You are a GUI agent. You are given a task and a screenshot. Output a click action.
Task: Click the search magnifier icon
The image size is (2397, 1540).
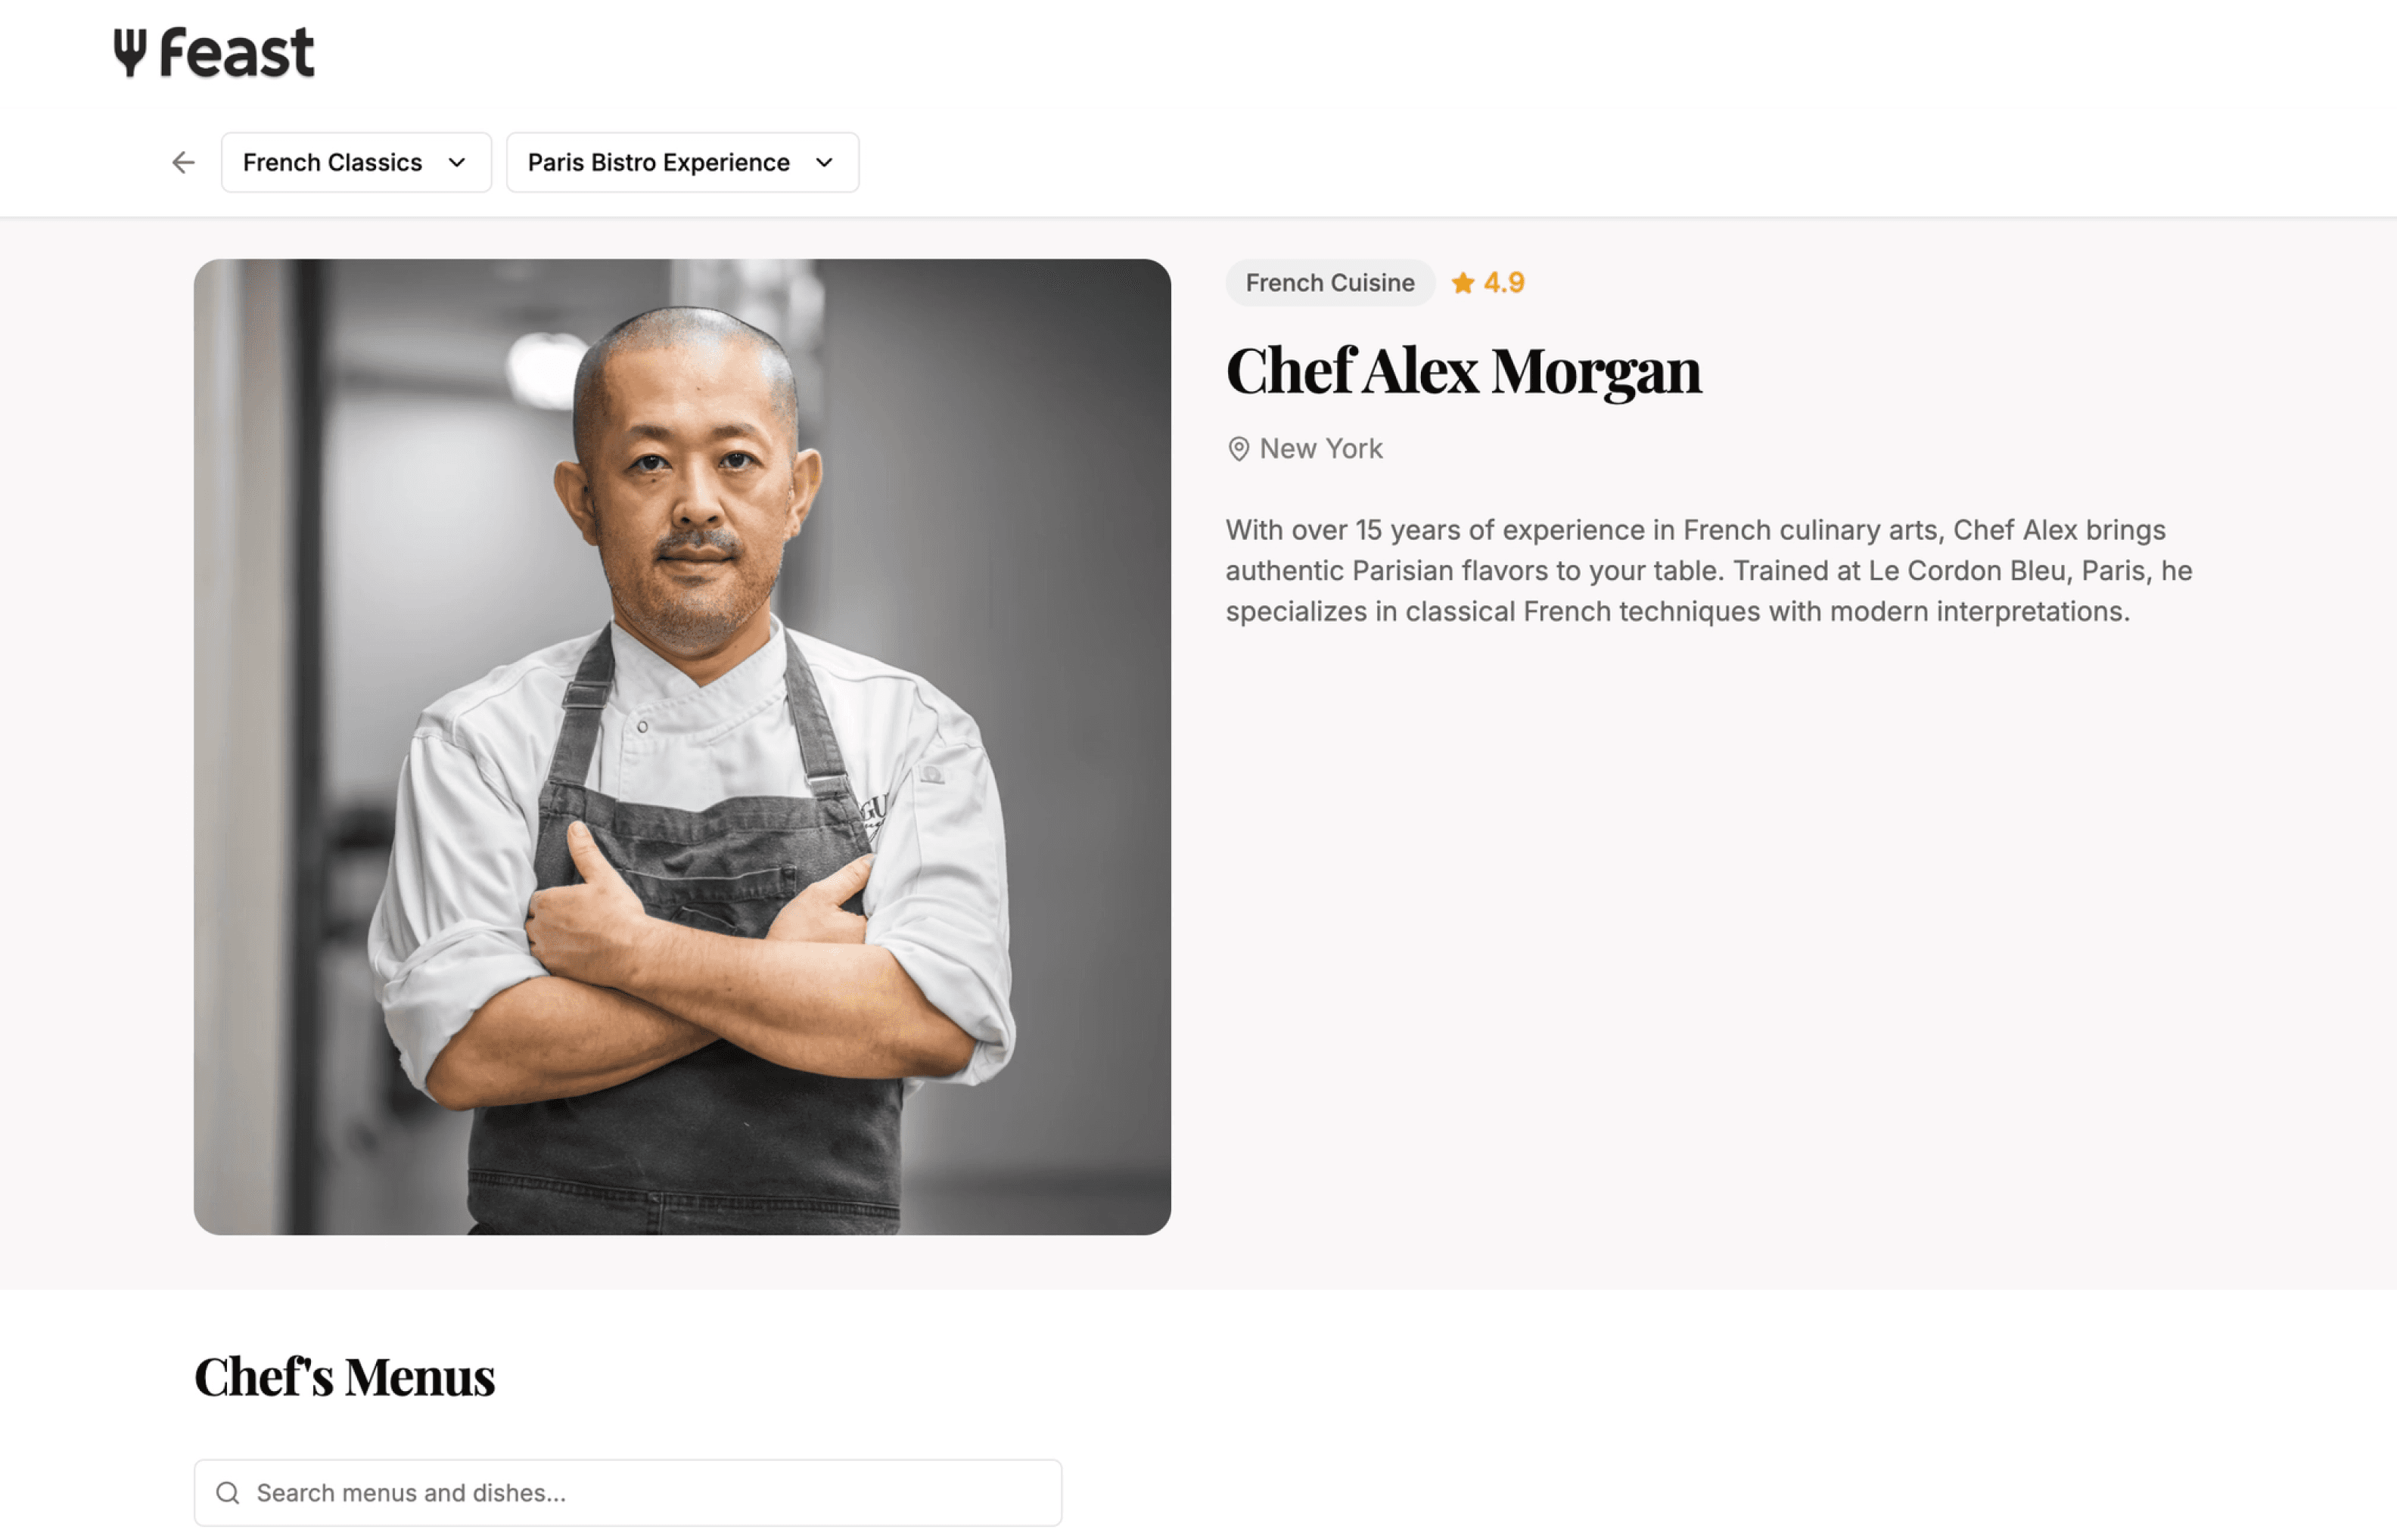pyautogui.click(x=228, y=1493)
